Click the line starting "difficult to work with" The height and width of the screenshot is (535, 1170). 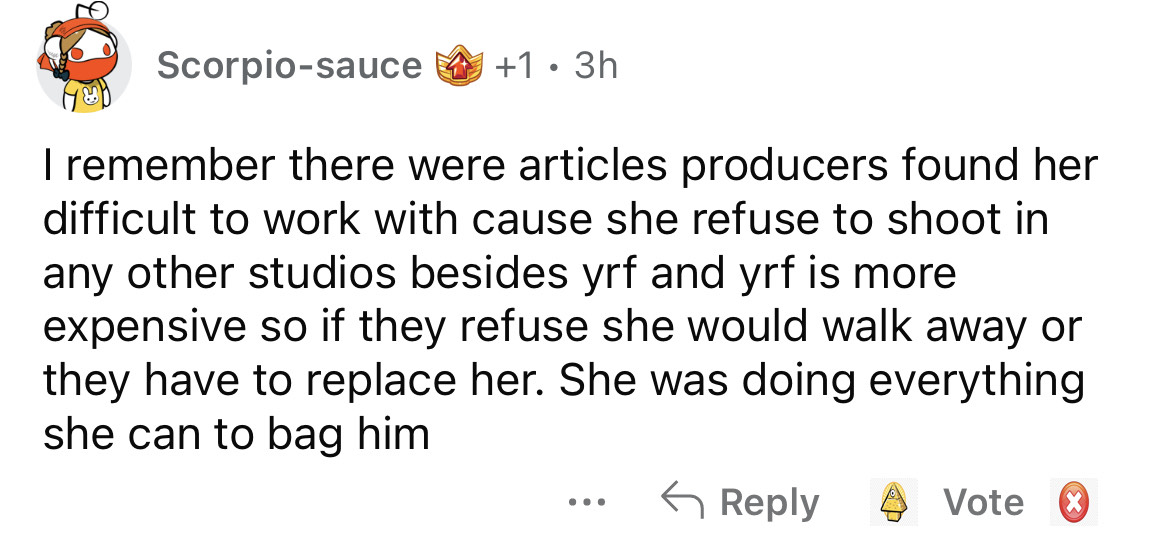546,218
